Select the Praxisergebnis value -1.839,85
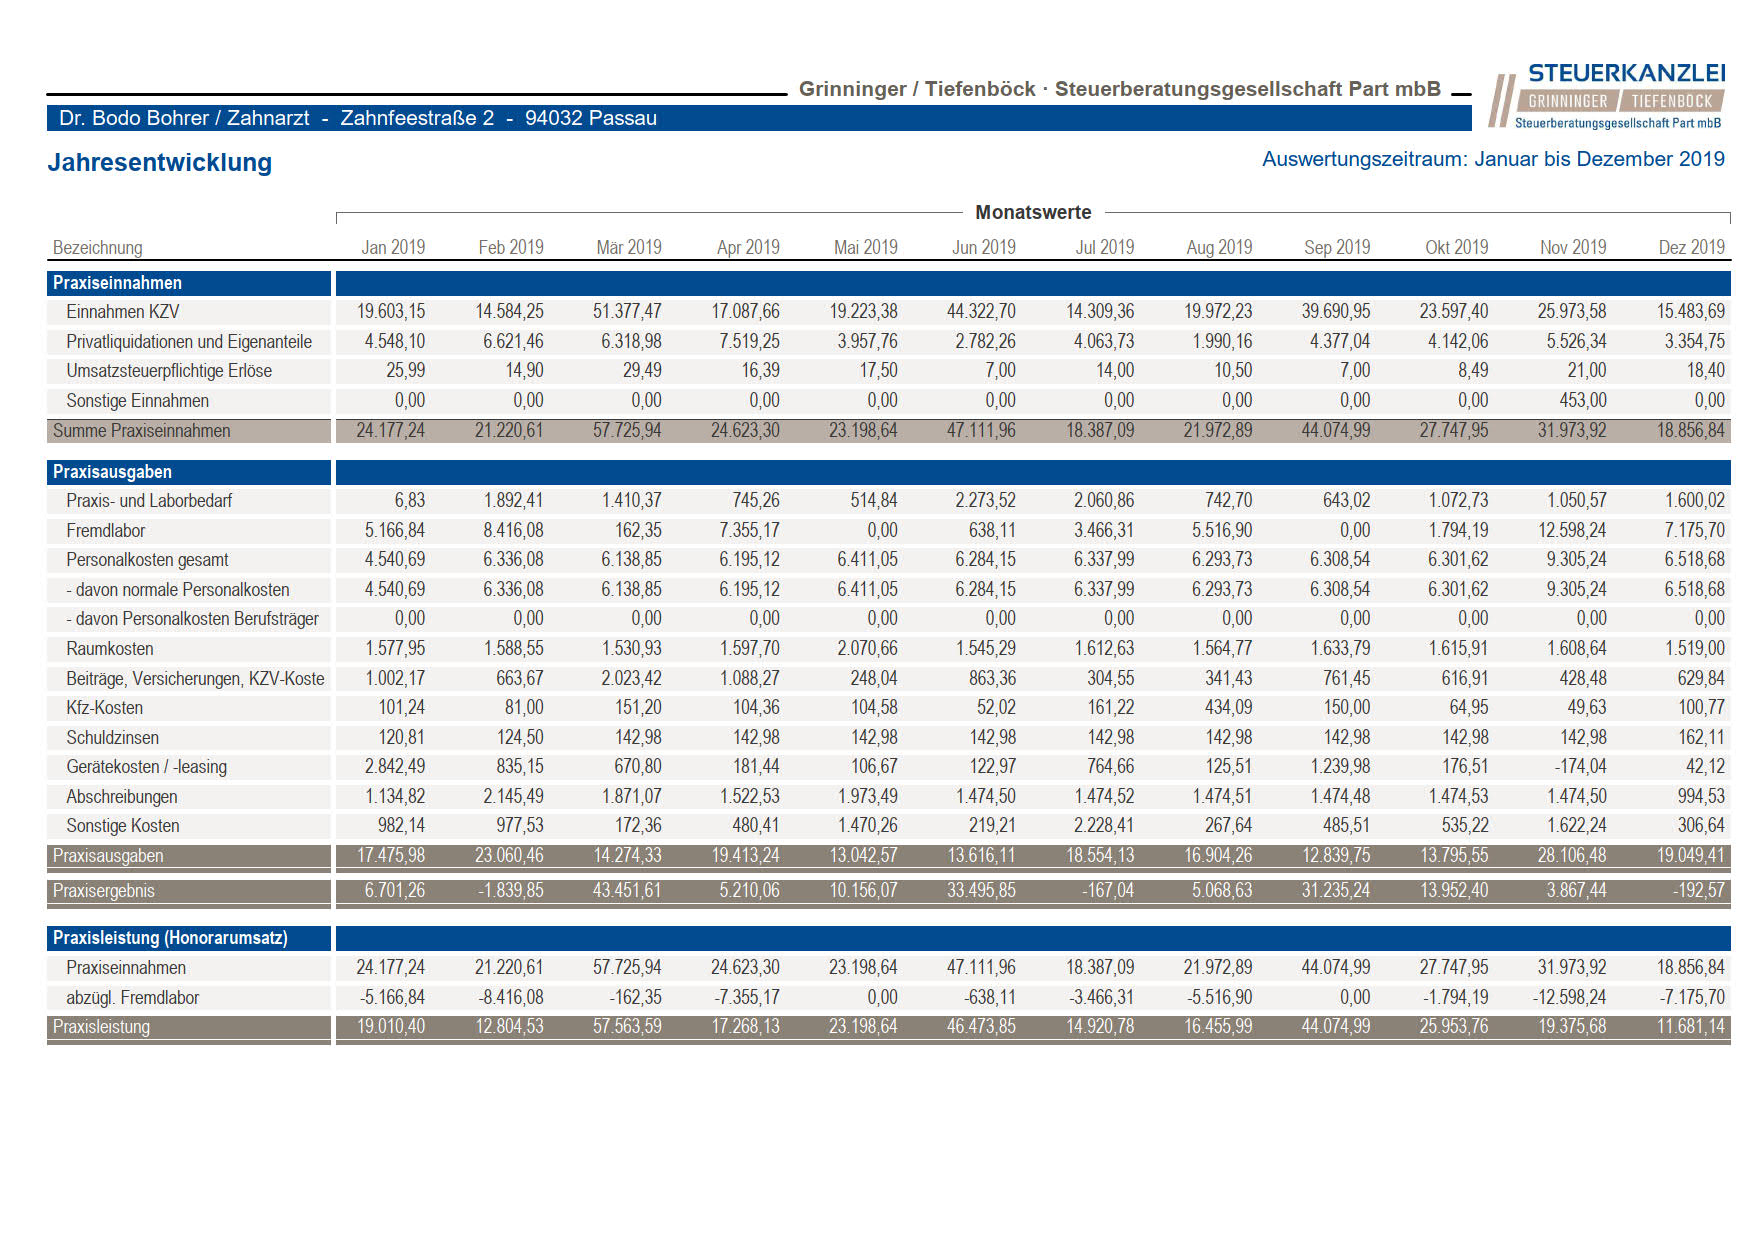The height and width of the screenshot is (1240, 1754). (510, 891)
